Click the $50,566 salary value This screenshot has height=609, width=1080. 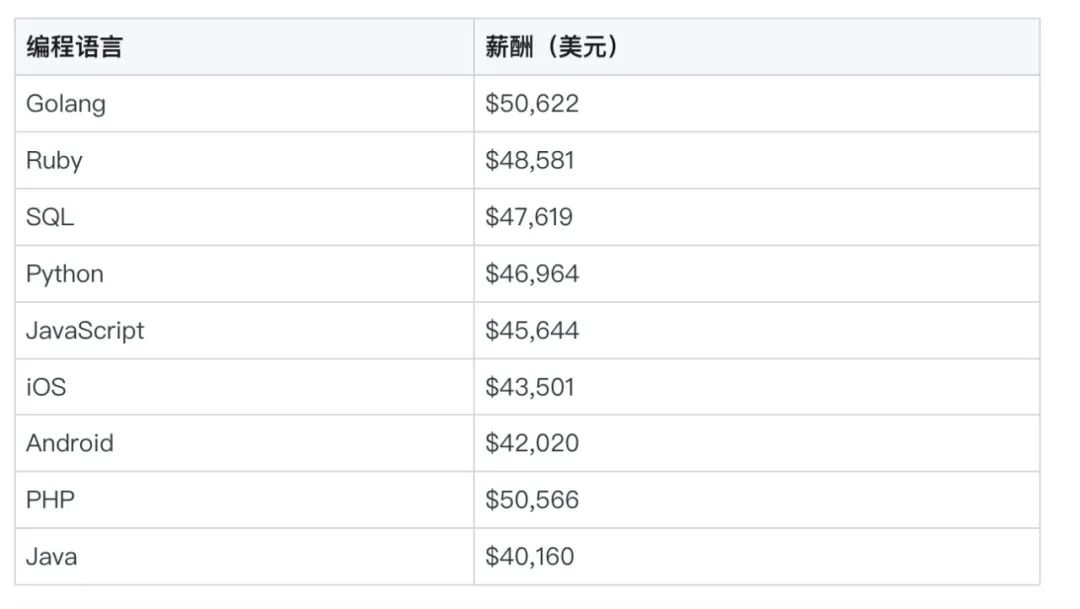click(x=532, y=500)
